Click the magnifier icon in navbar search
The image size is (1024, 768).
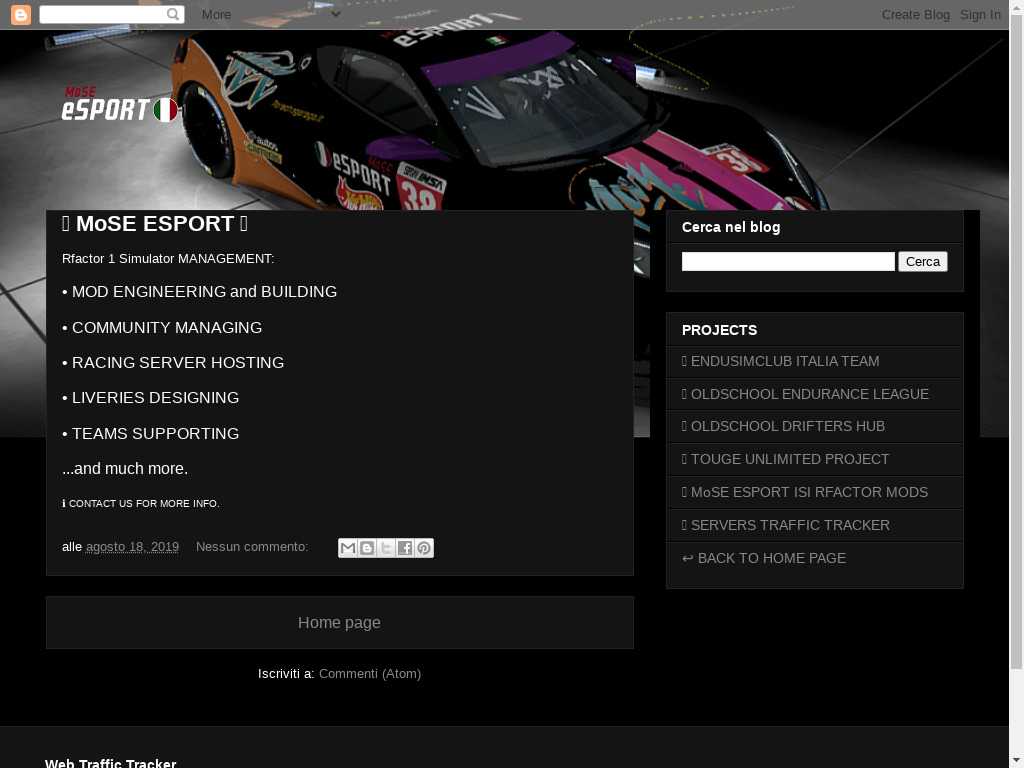[174, 14]
